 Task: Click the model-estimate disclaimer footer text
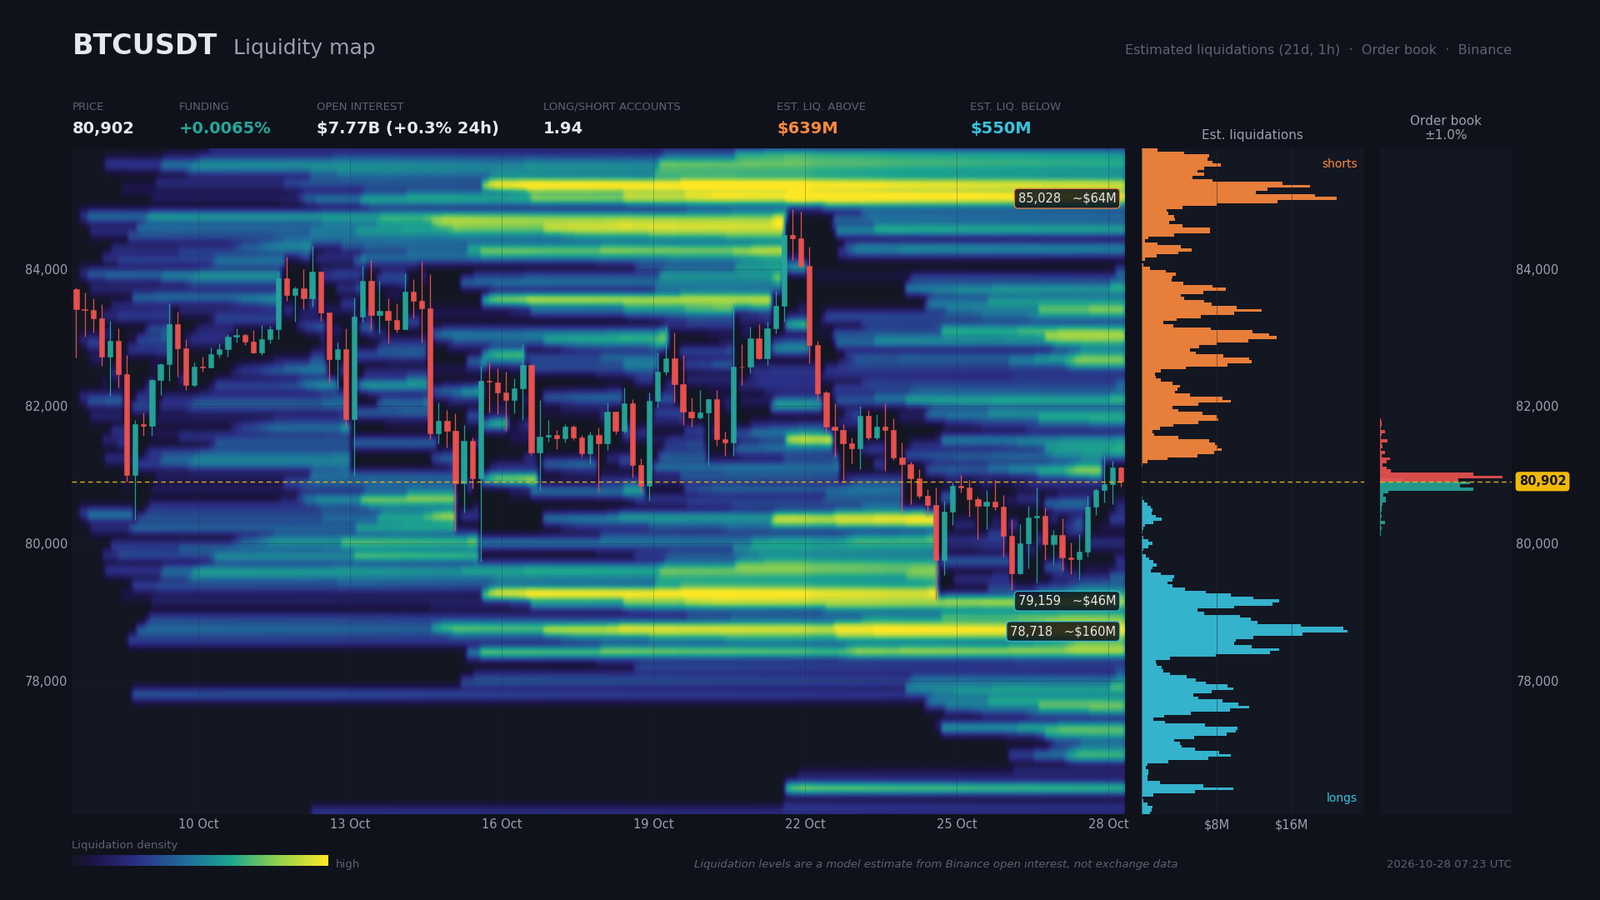tap(936, 864)
